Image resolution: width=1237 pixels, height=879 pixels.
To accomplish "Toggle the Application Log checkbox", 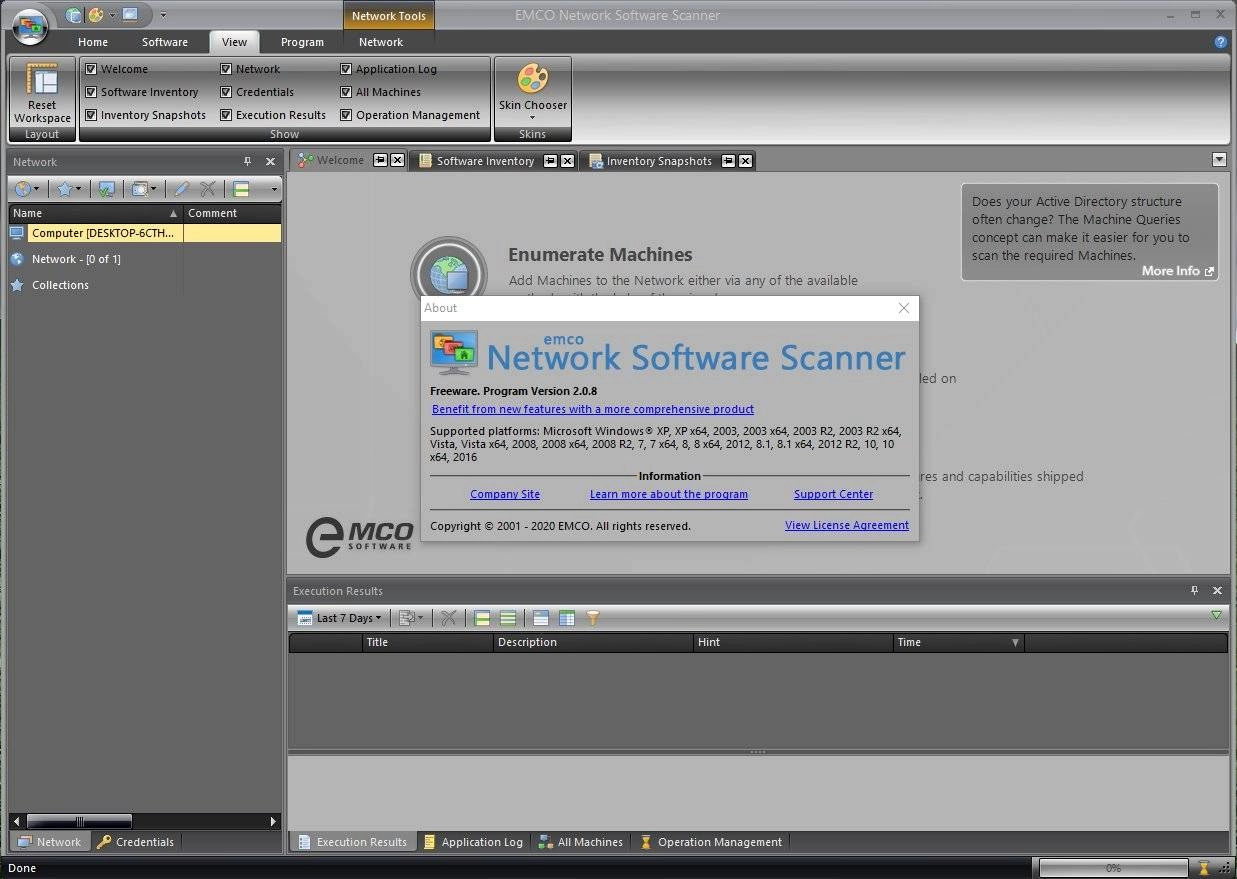I will [x=346, y=69].
